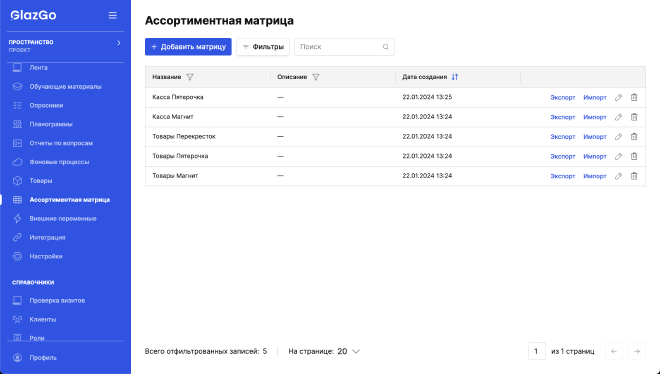The width and height of the screenshot is (660, 374).
Task: Click Импорт for Товары Пятерочка
Action: point(595,156)
